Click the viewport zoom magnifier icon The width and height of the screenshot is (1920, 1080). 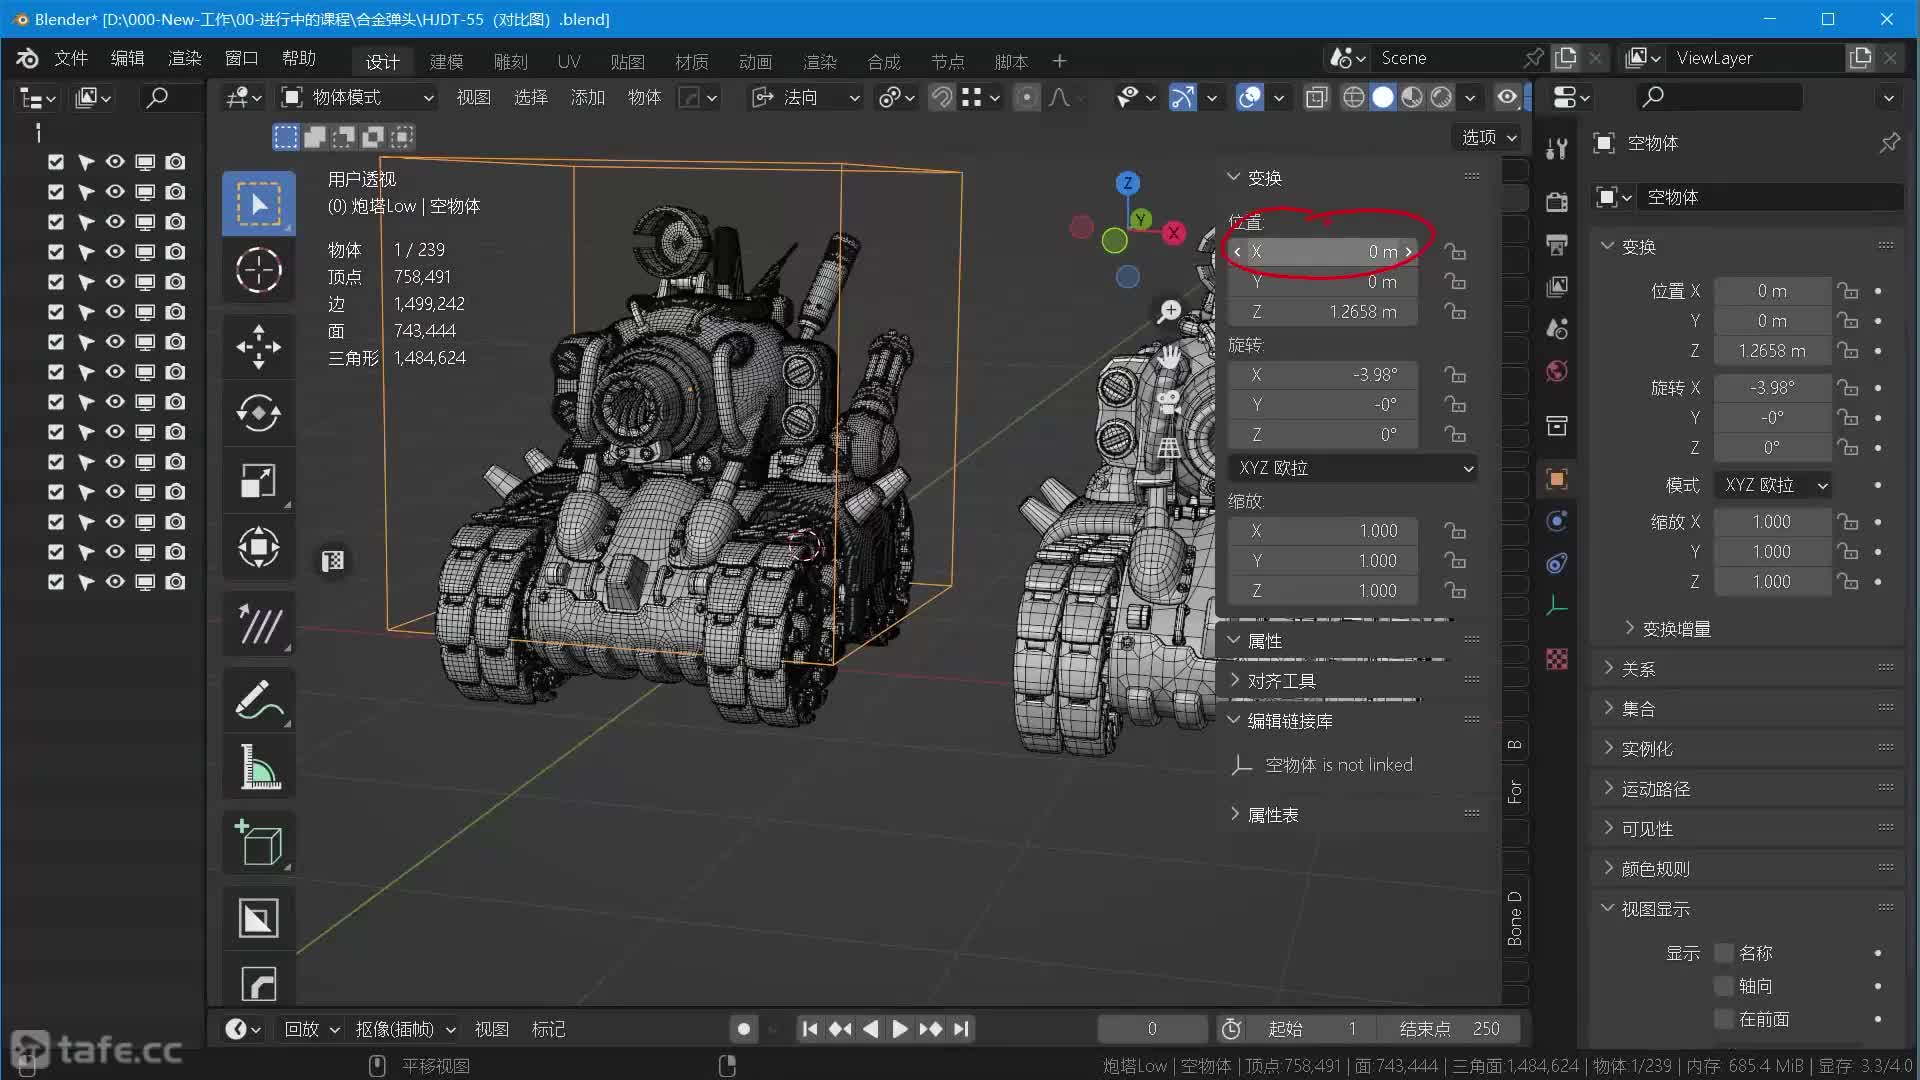pos(1169,312)
